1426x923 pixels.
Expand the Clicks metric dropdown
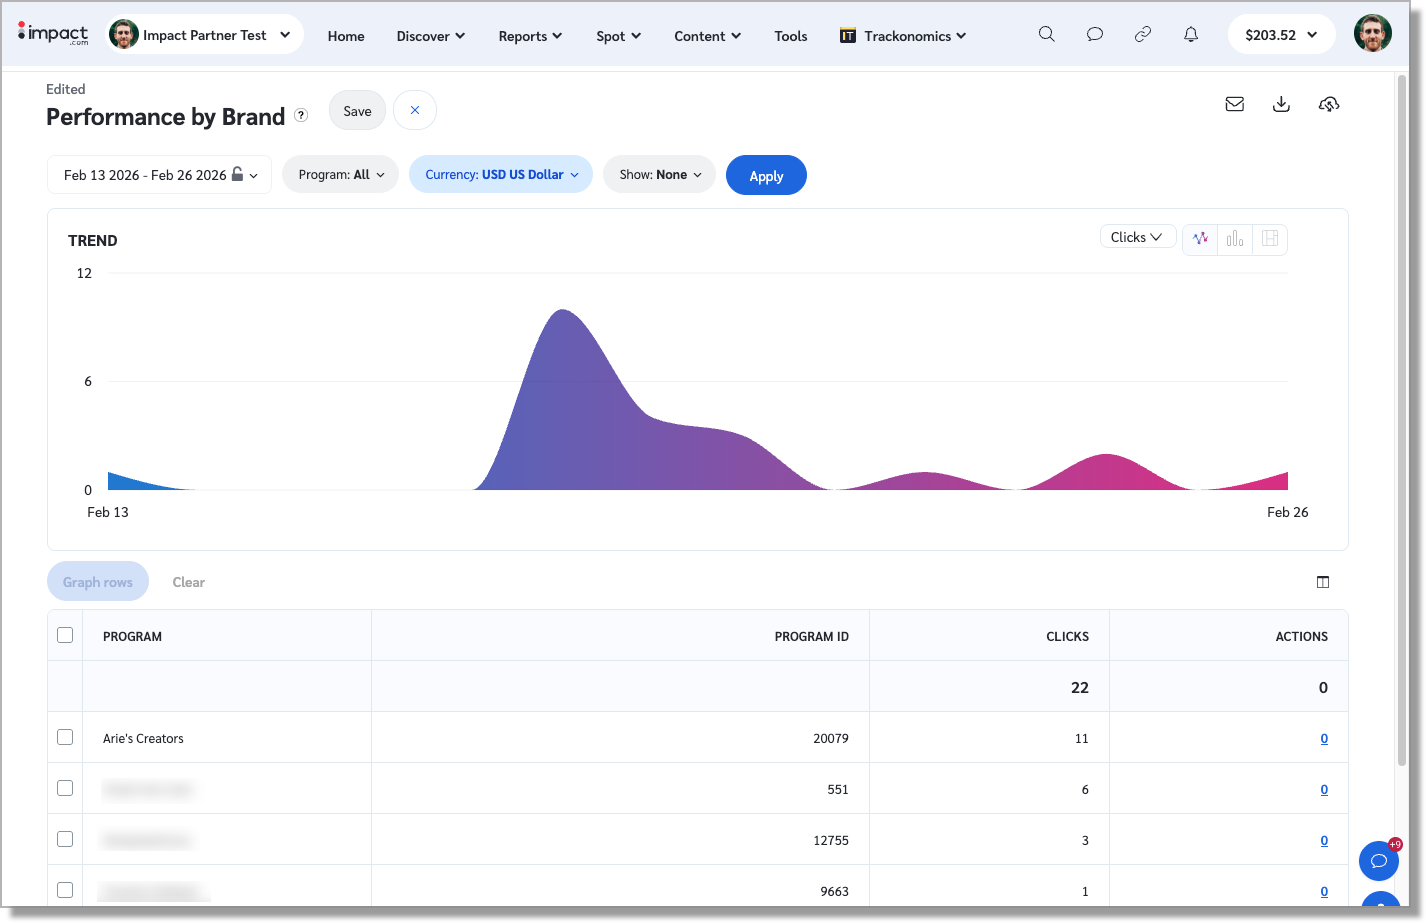point(1137,237)
